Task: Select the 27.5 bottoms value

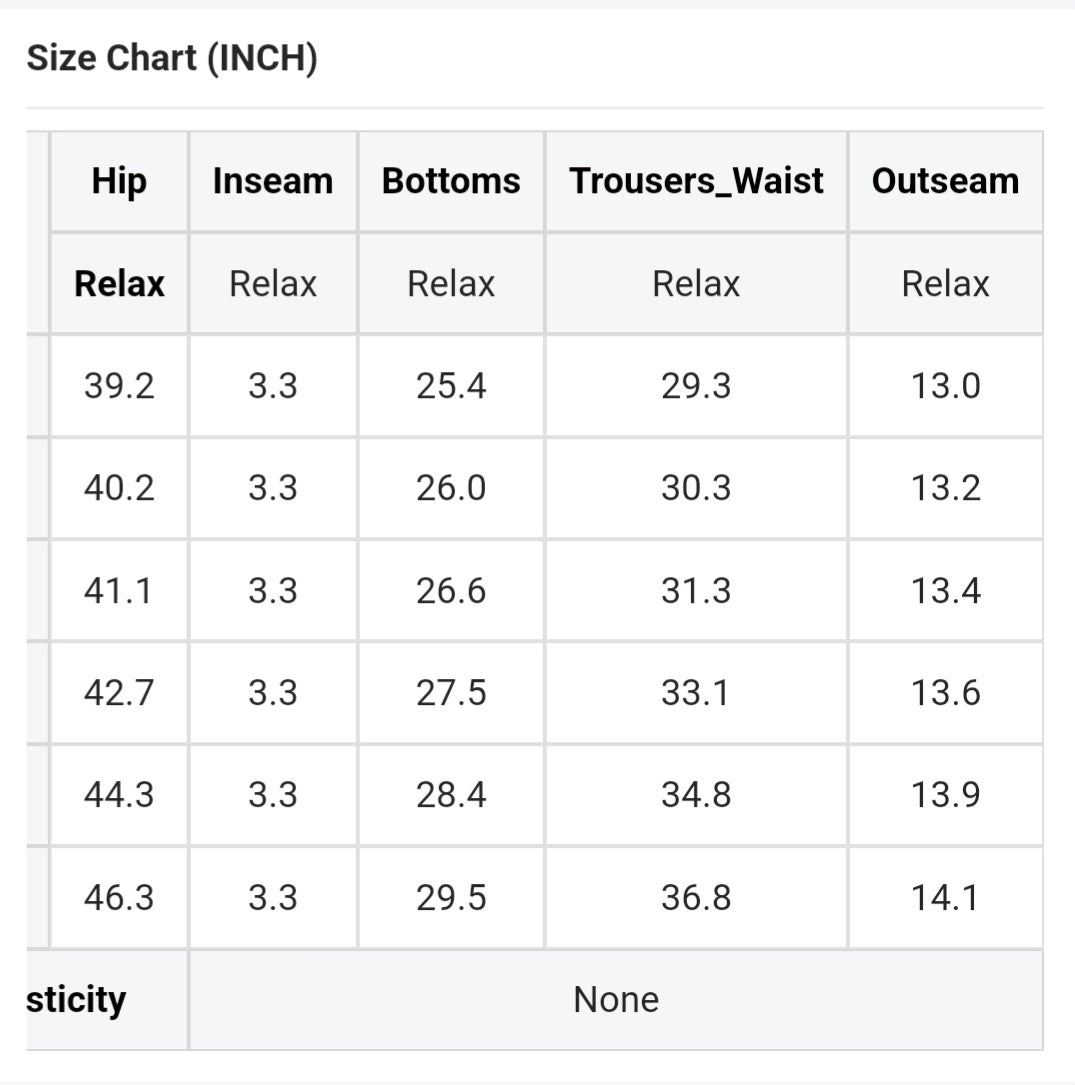Action: (x=451, y=693)
